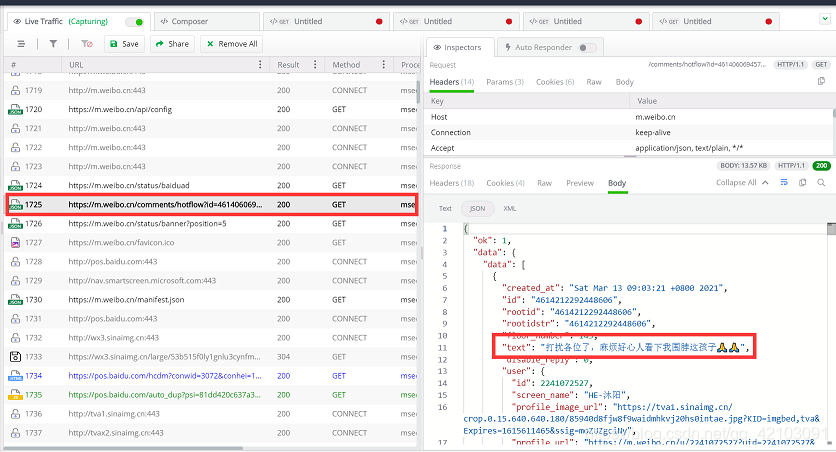Click HTML icon of session 1734
836x452 pixels.
coord(15,376)
